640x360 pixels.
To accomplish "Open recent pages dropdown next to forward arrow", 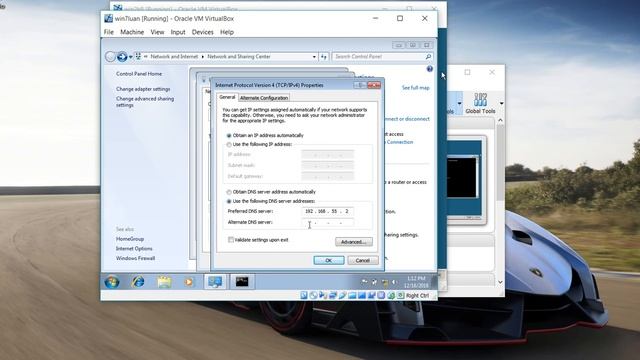I will click(131, 57).
